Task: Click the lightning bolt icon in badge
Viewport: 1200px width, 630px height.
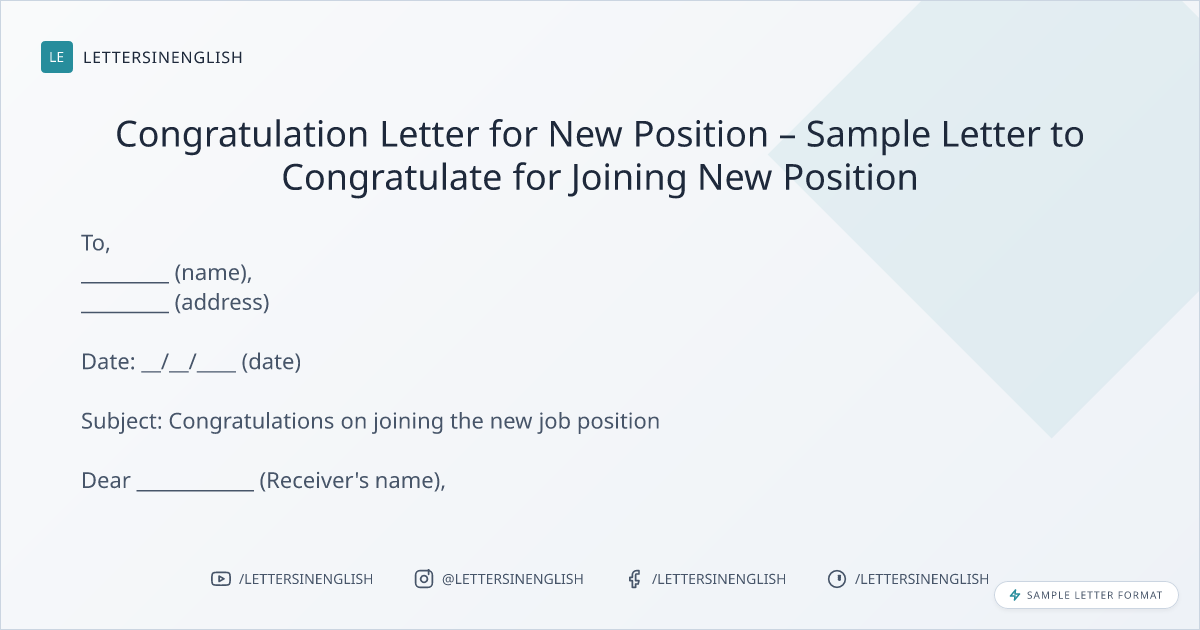Action: click(x=1015, y=595)
